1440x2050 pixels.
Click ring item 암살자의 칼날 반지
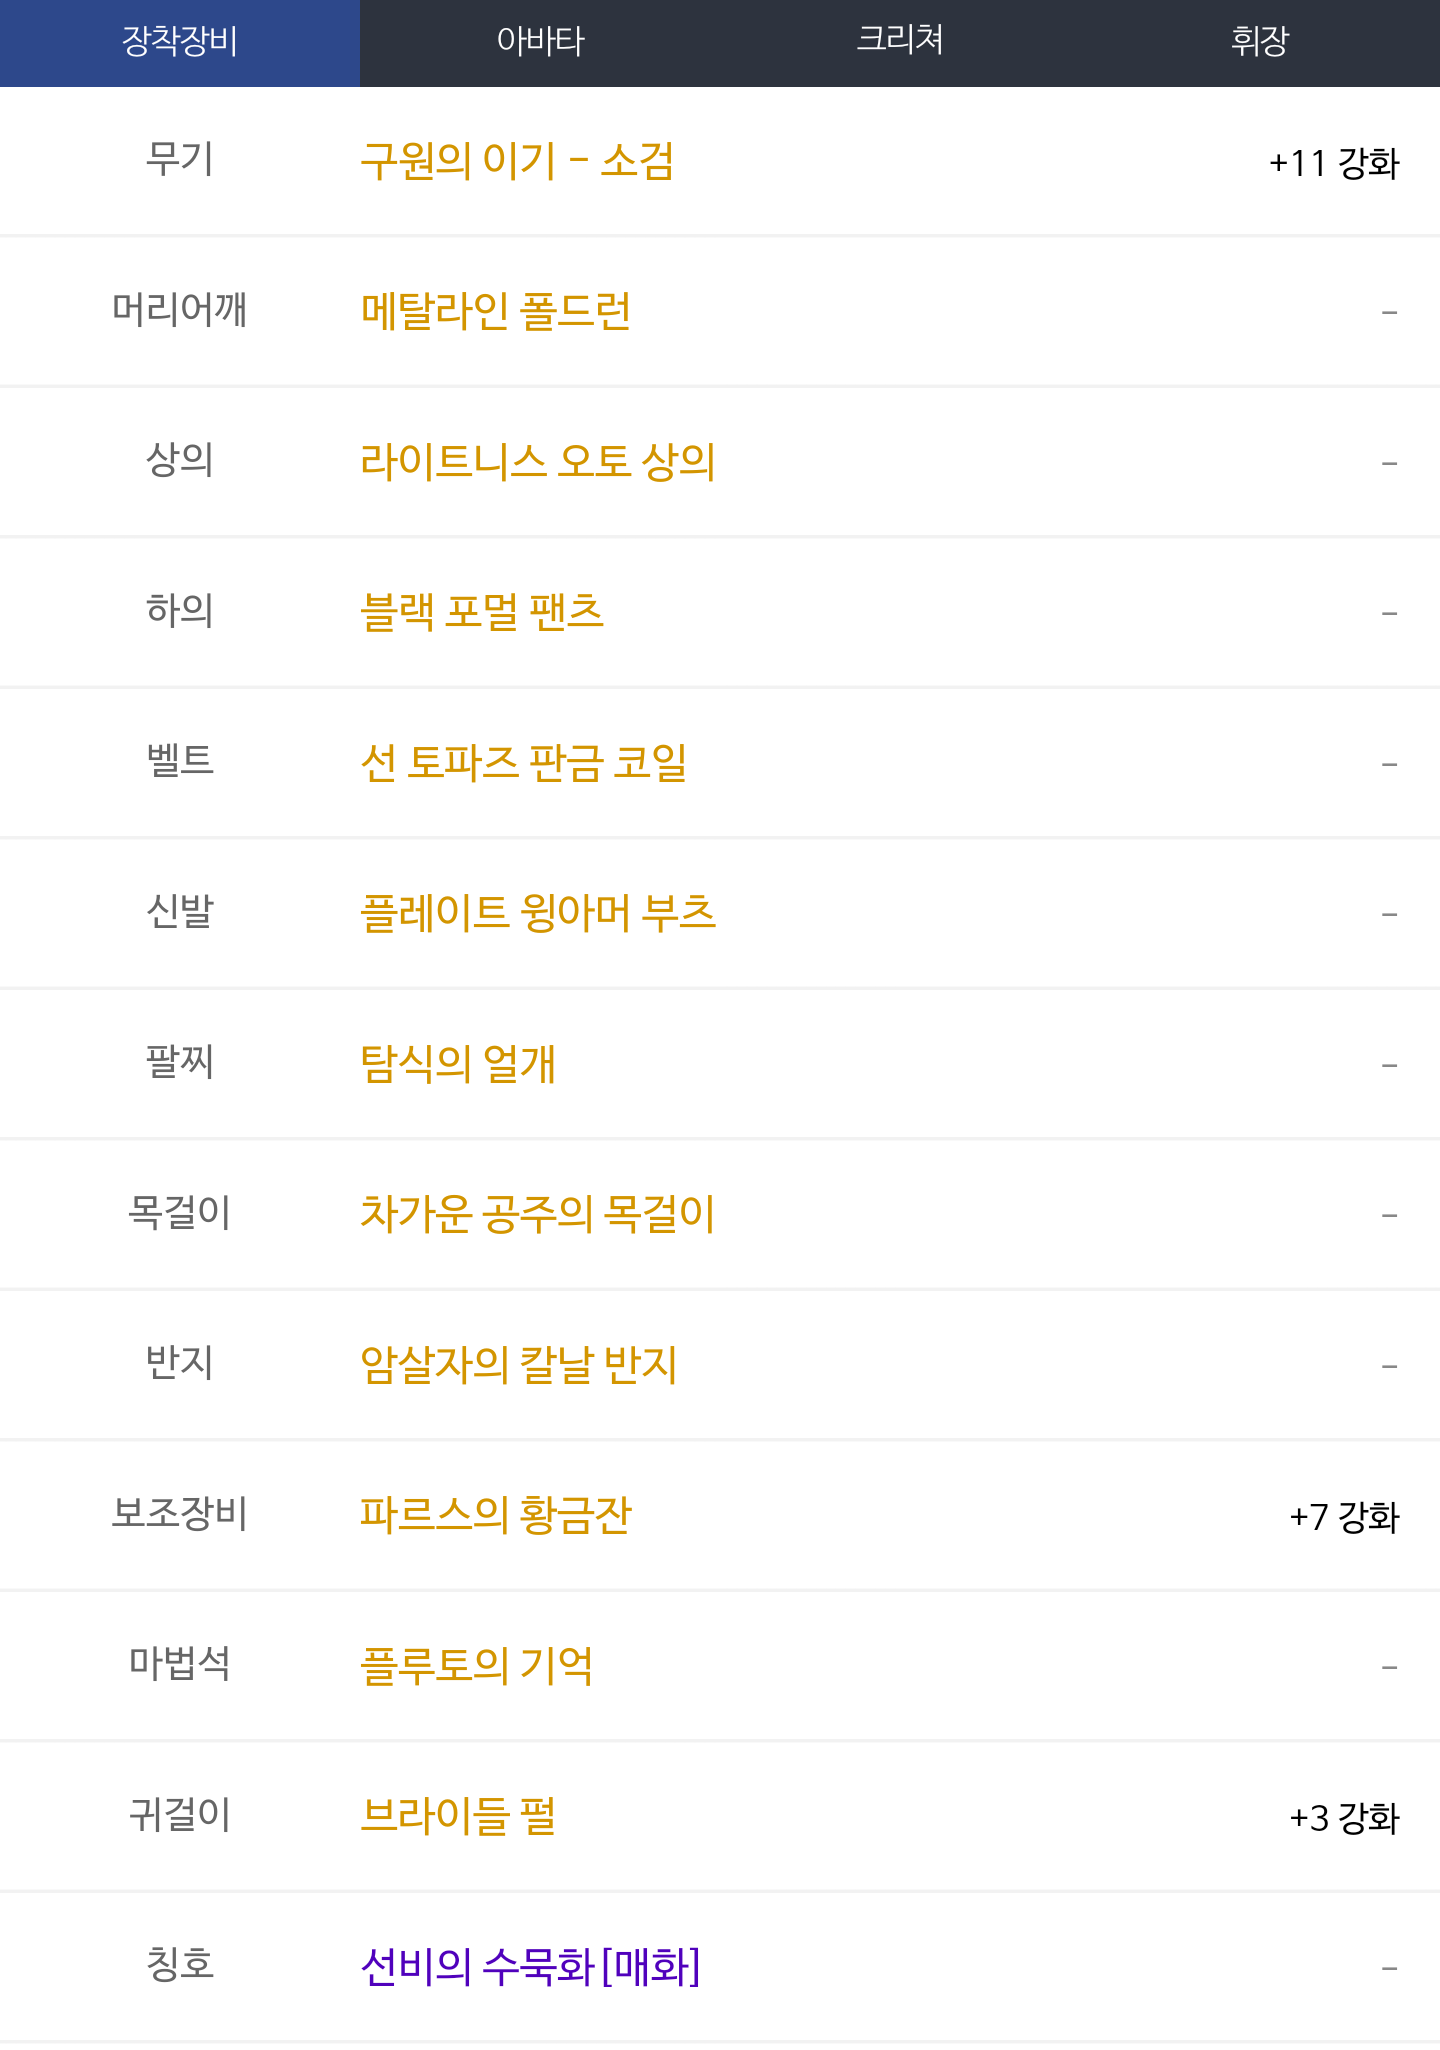tap(519, 1365)
